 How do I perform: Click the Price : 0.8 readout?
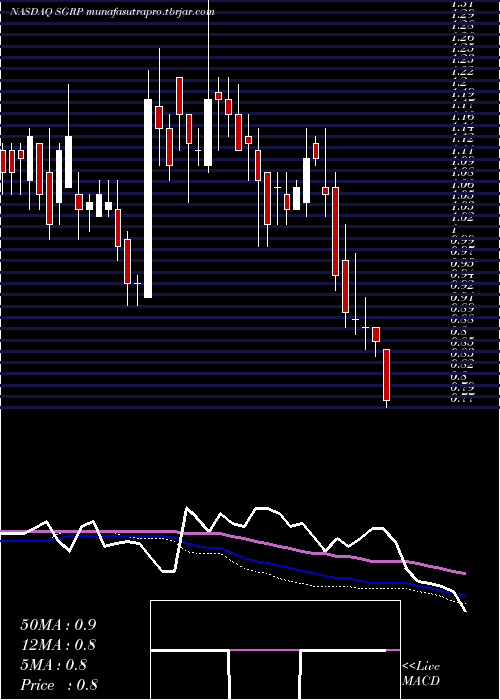click(59, 685)
